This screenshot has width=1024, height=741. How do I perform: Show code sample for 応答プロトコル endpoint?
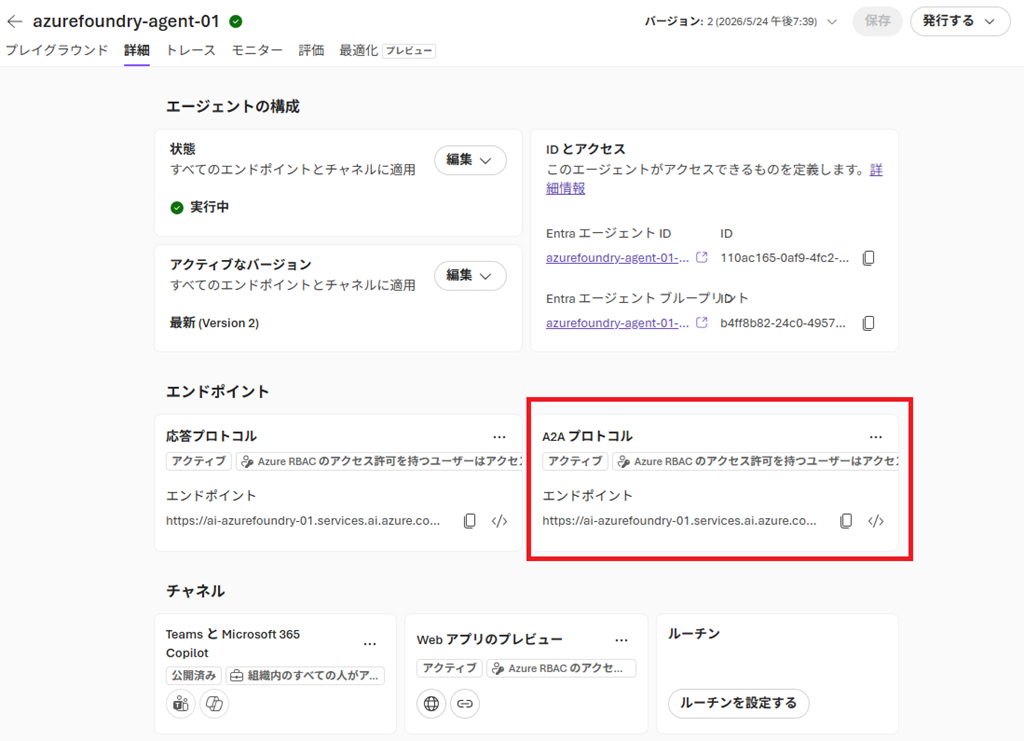[500, 521]
